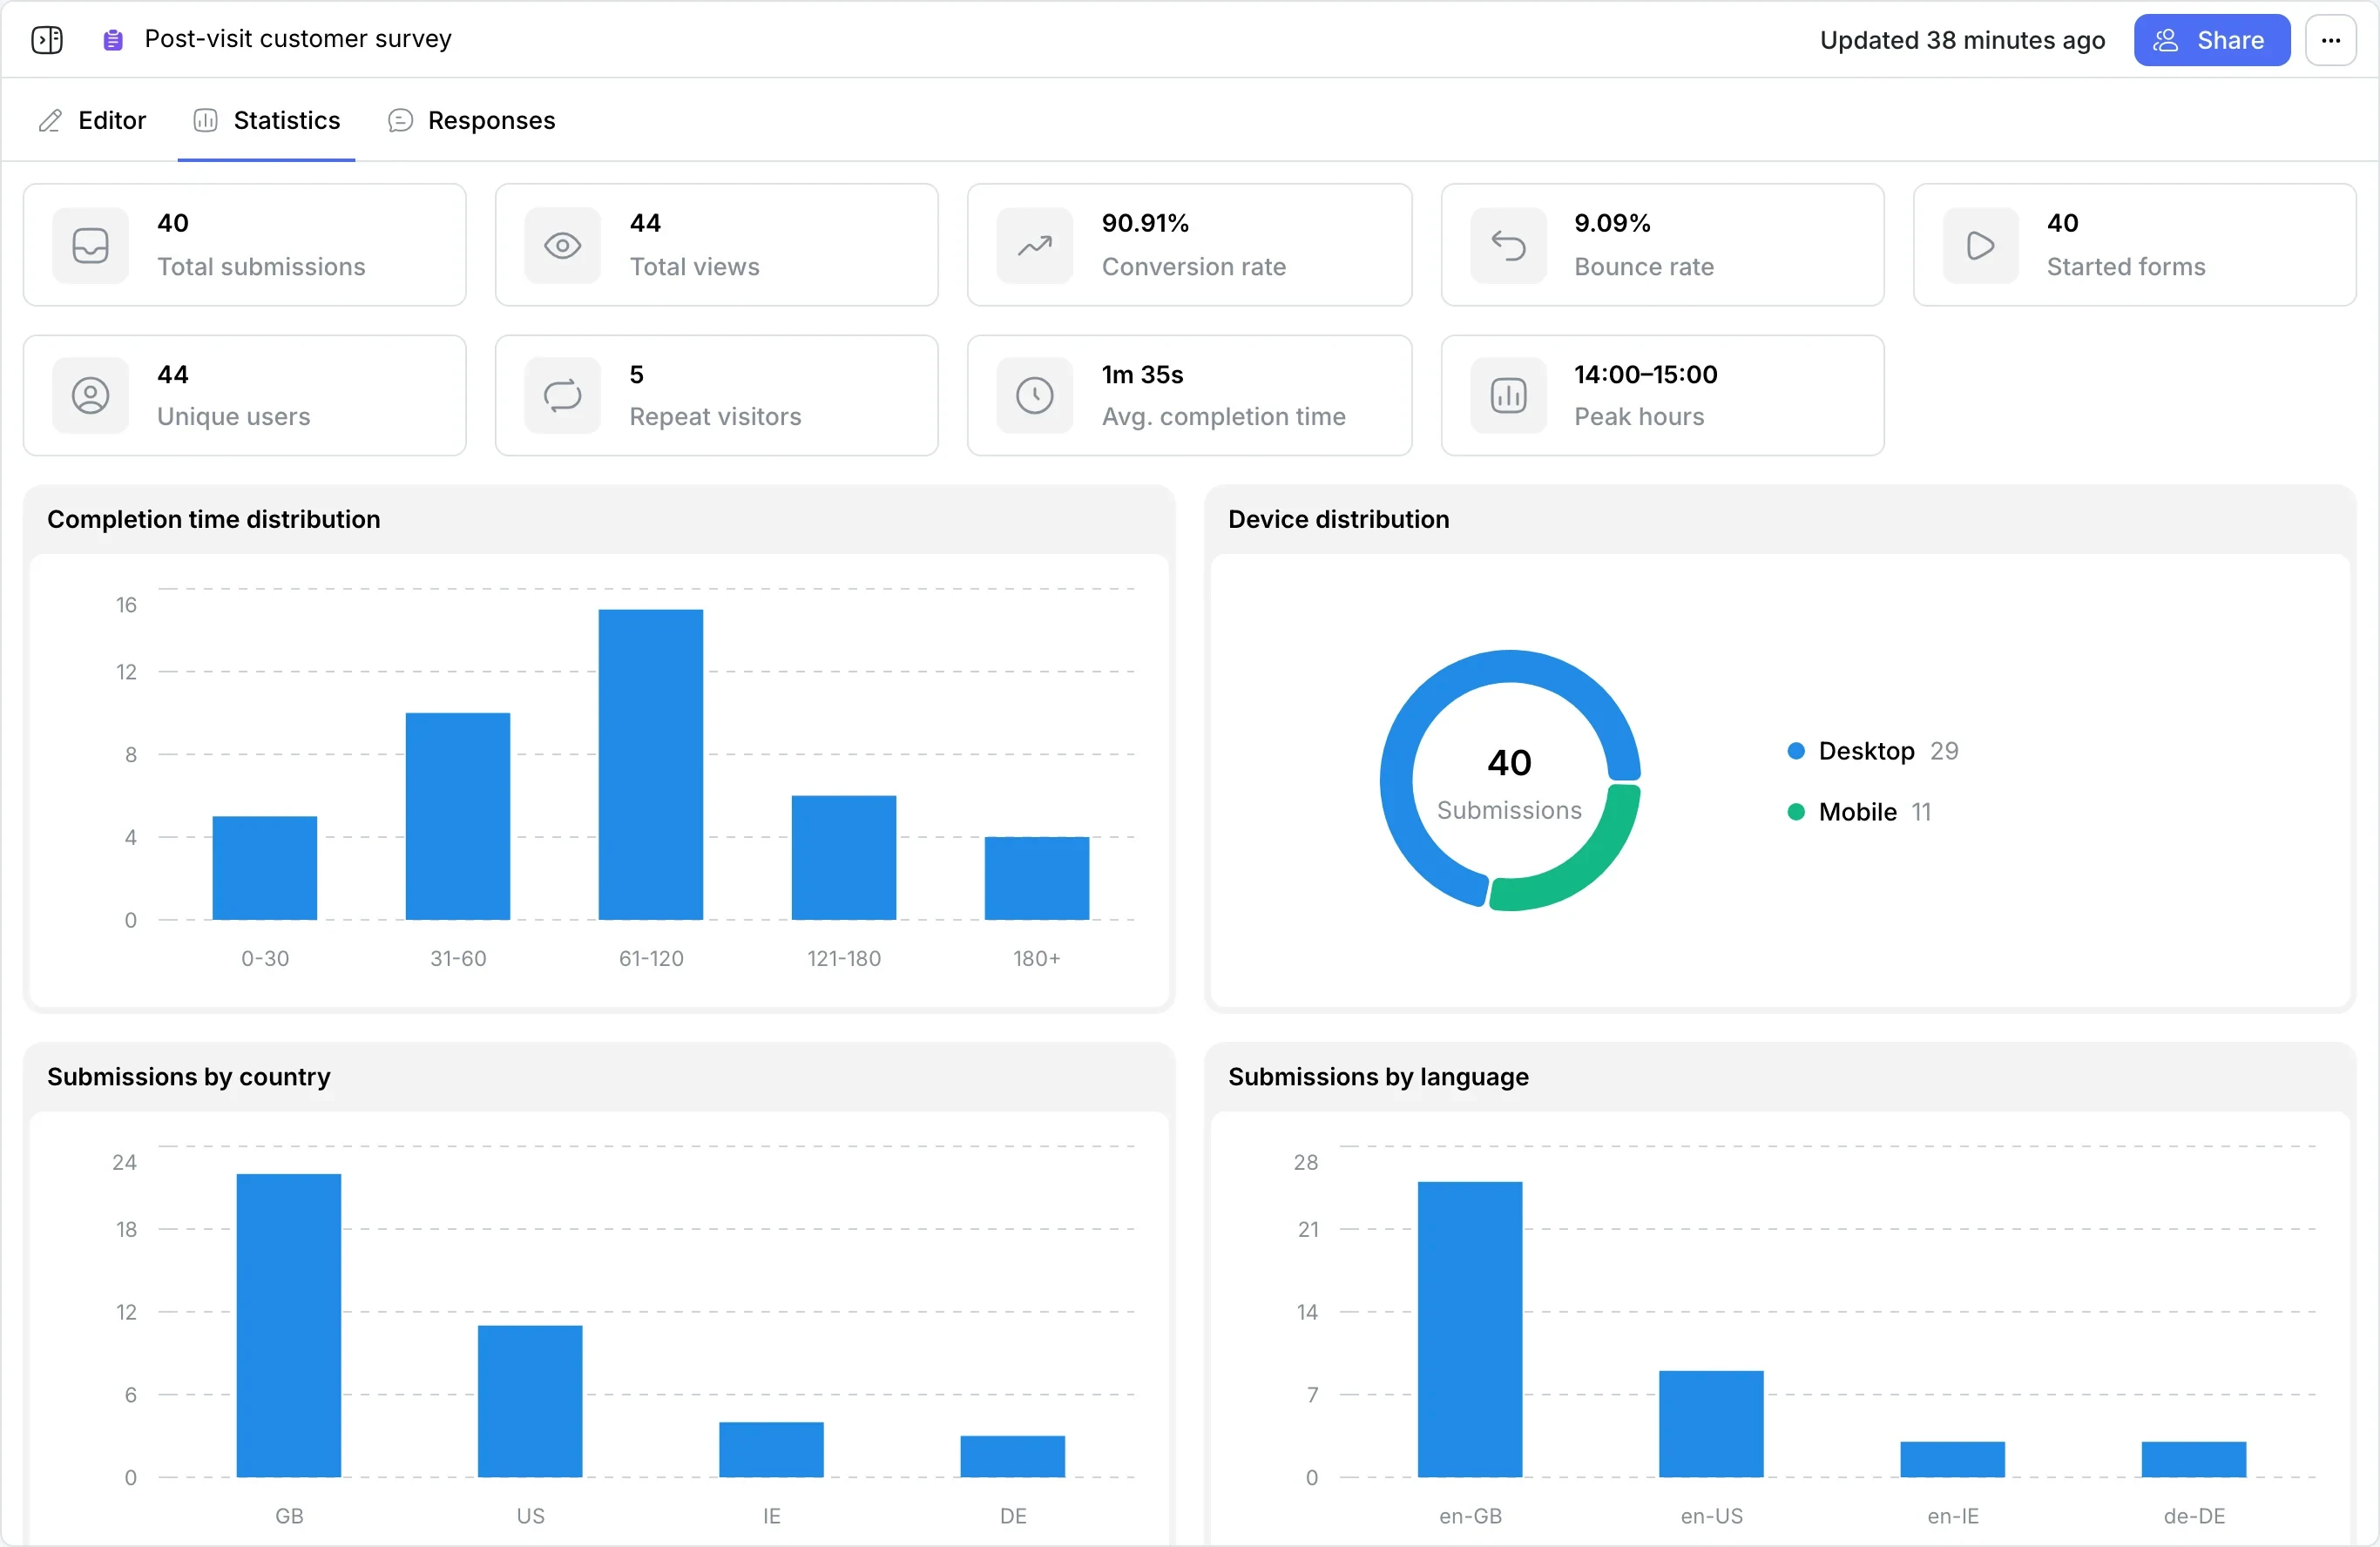Viewport: 2380px width, 1547px height.
Task: Click the Updated 38 minutes ago text
Action: point(1962,40)
